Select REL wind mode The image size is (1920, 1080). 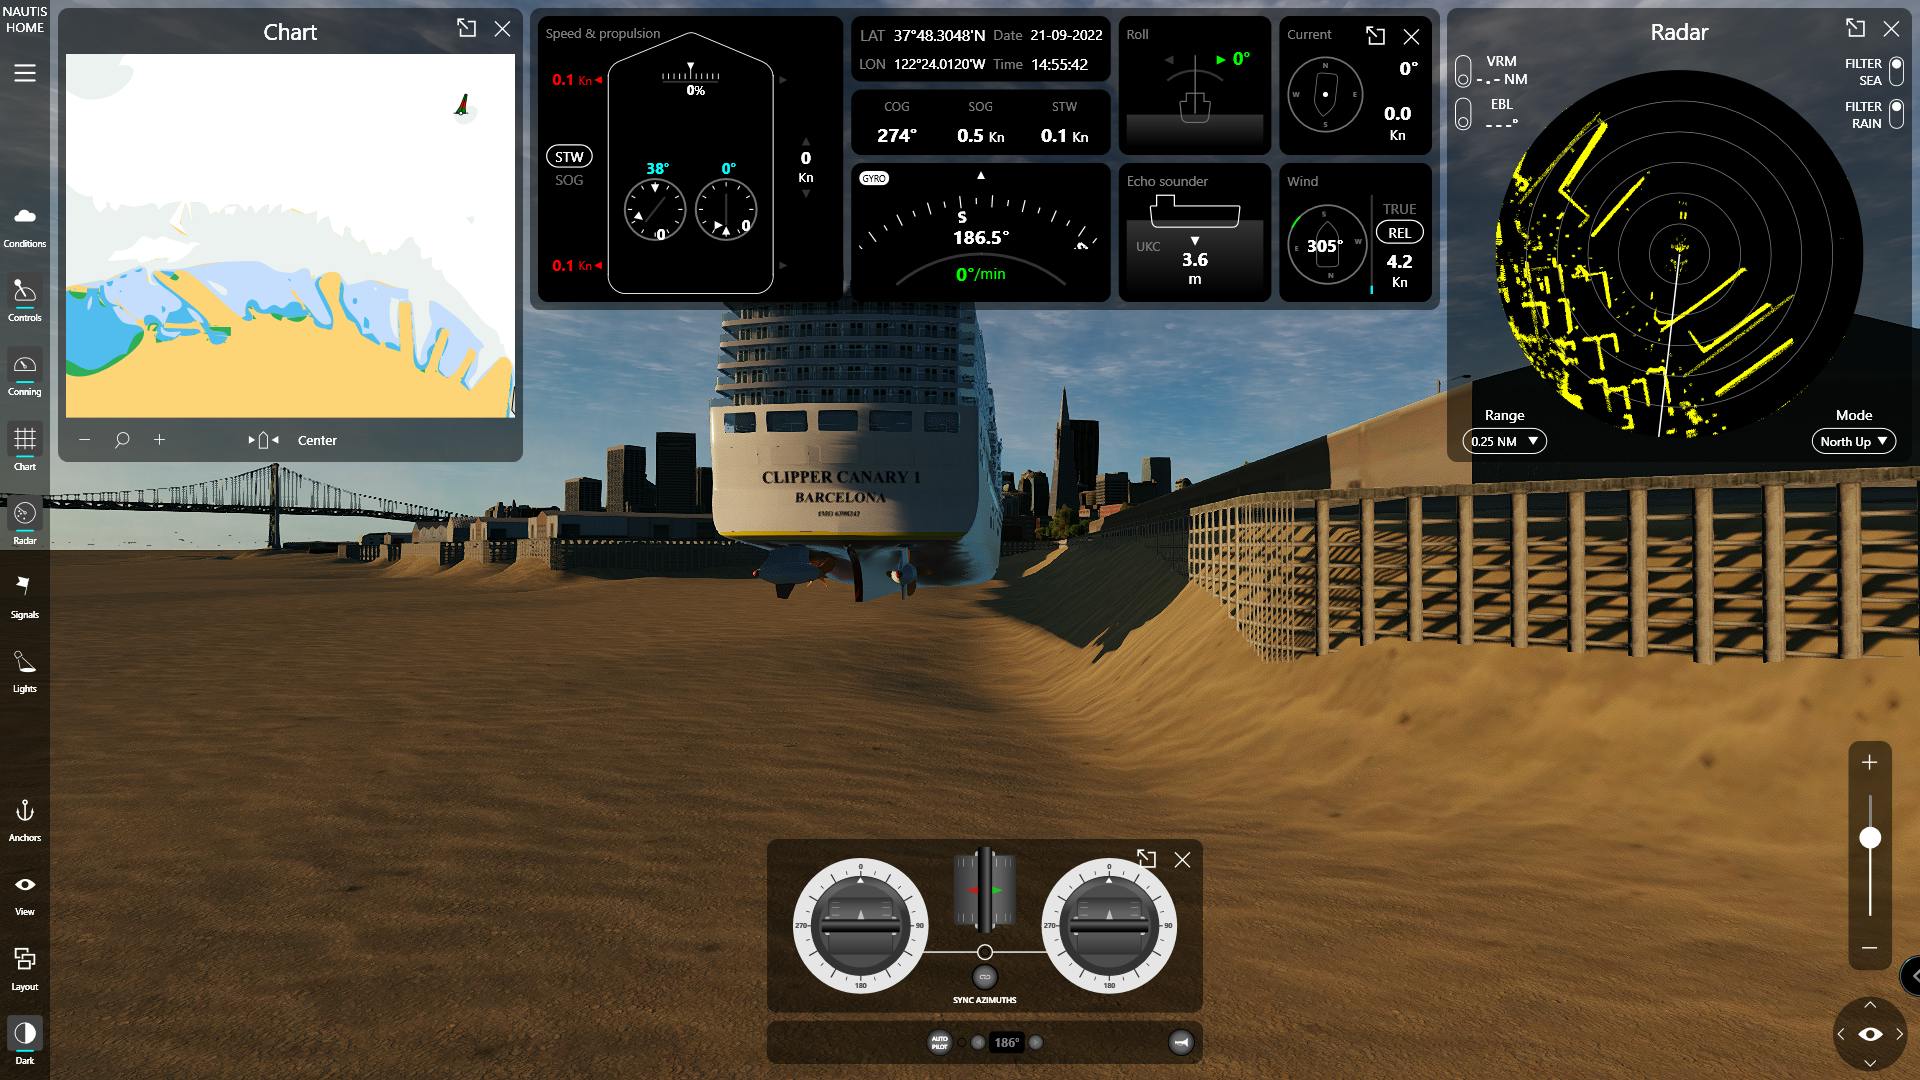click(x=1399, y=233)
